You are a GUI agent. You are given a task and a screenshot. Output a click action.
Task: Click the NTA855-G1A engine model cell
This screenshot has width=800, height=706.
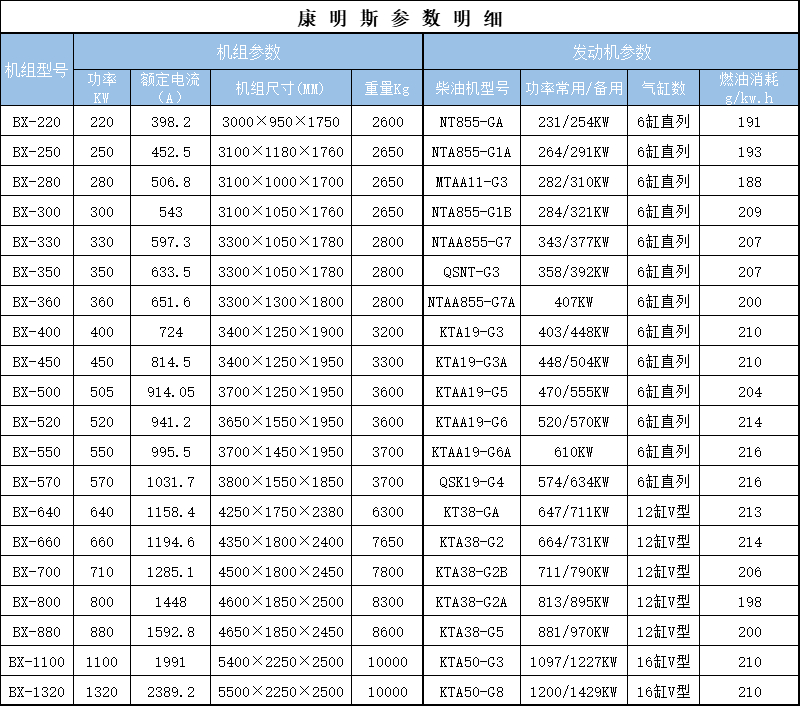pyautogui.click(x=472, y=152)
